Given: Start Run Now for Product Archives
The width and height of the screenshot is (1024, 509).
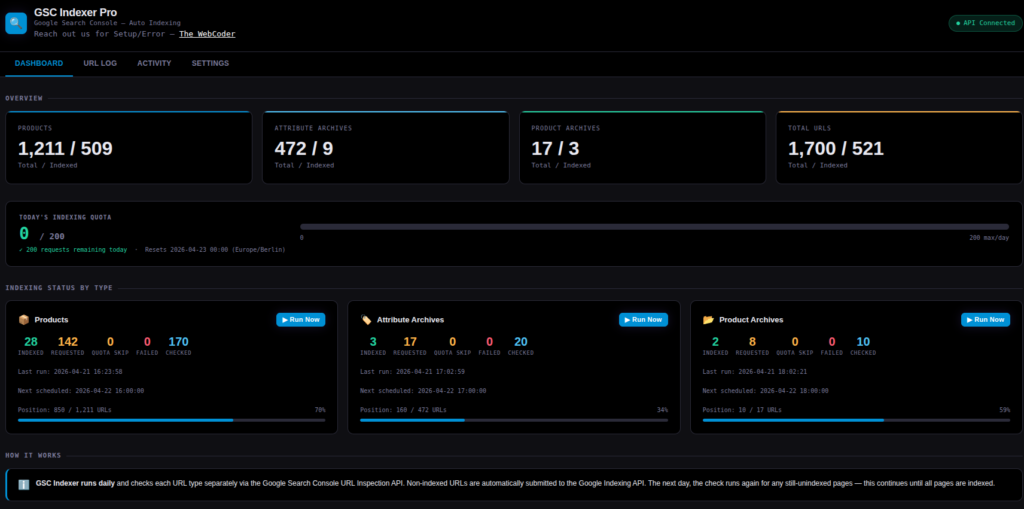Looking at the screenshot, I should 985,320.
